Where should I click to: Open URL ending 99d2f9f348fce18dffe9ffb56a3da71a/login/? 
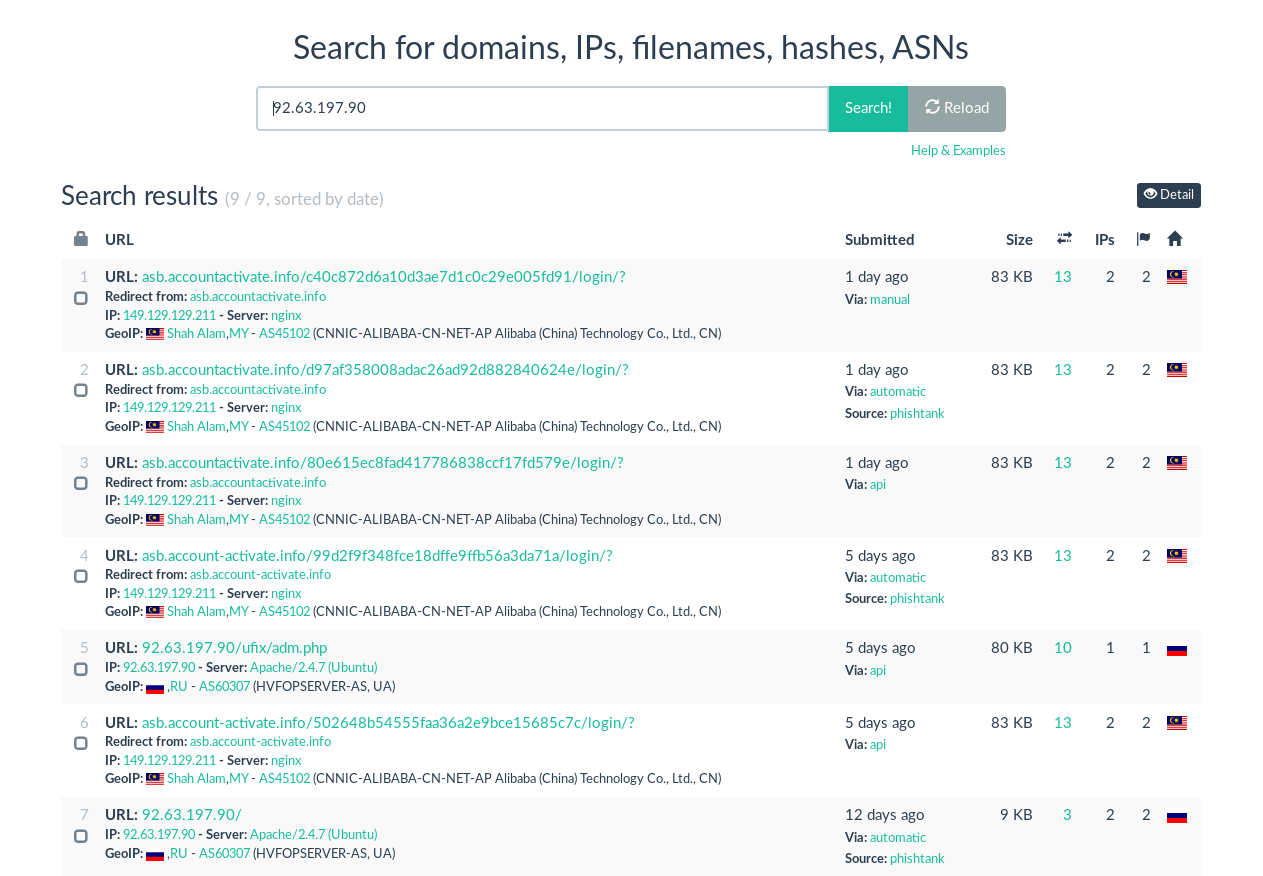377,556
